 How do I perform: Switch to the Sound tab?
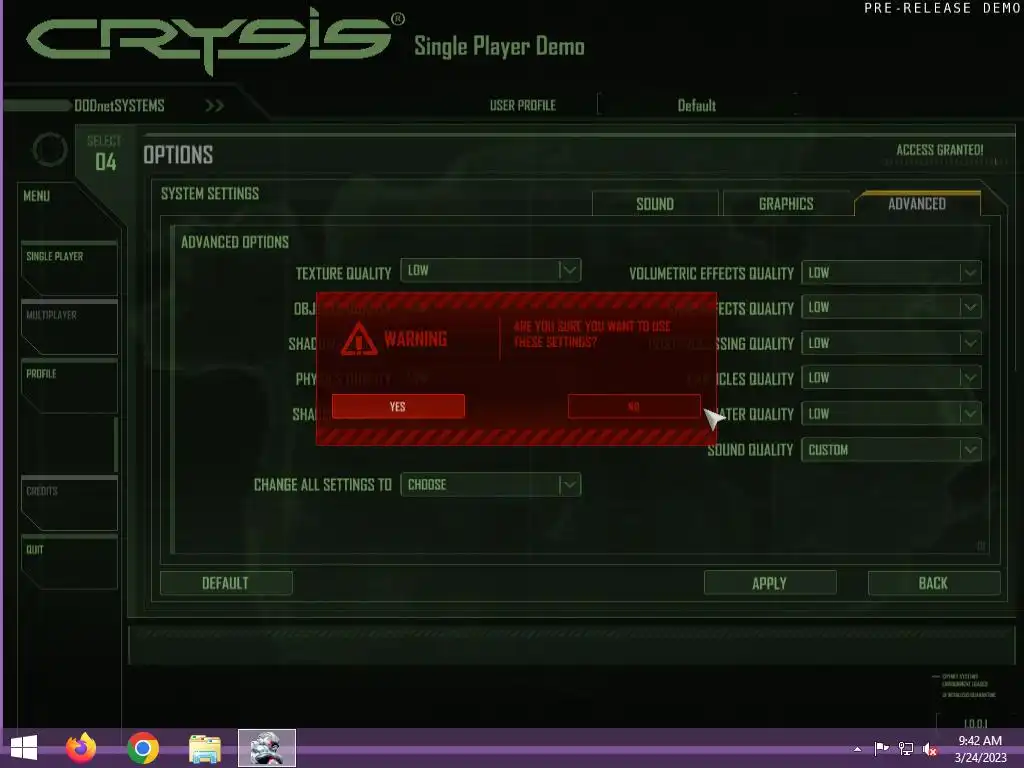coord(655,204)
